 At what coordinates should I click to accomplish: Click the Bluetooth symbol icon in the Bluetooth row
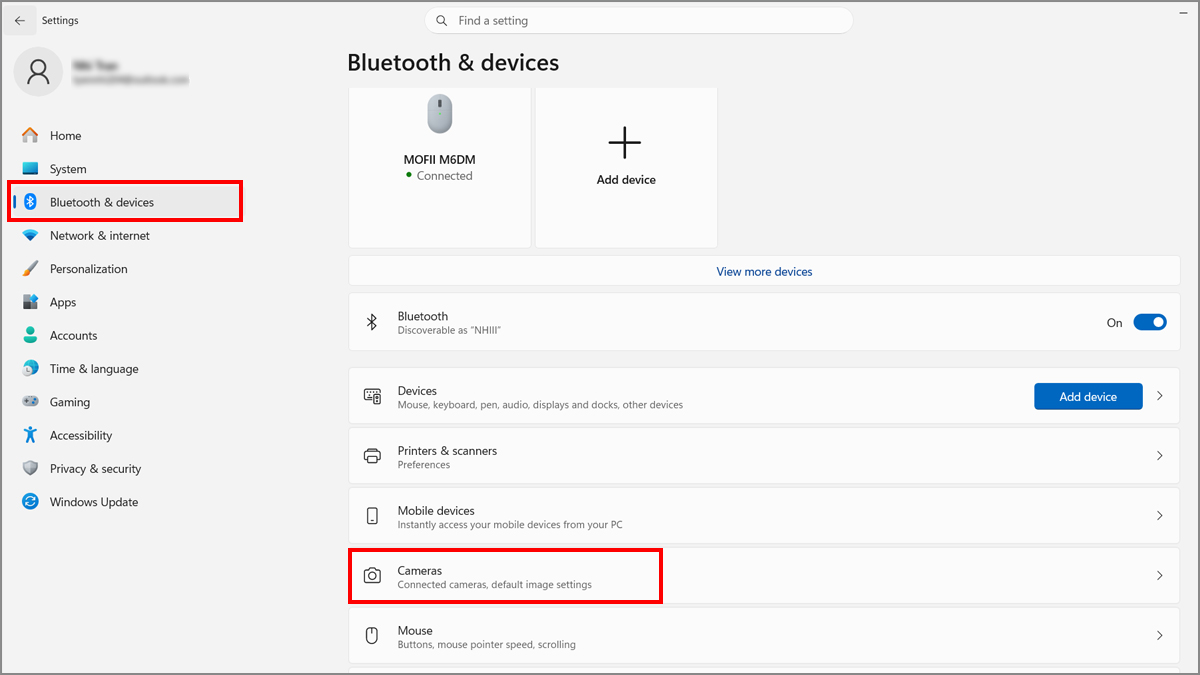(372, 322)
